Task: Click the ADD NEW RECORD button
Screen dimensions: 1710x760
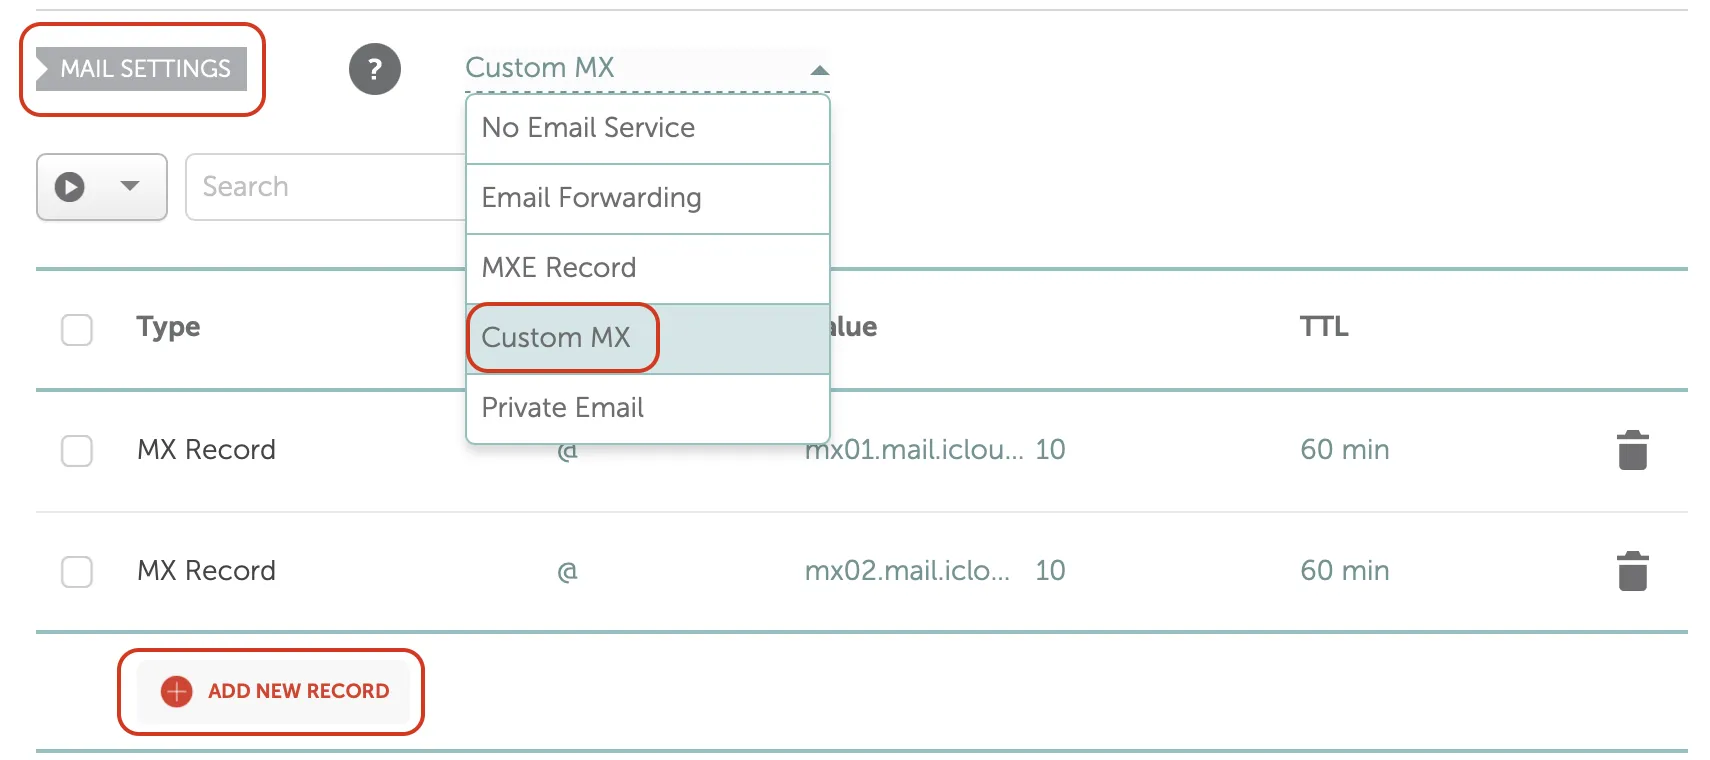Action: pos(273,691)
